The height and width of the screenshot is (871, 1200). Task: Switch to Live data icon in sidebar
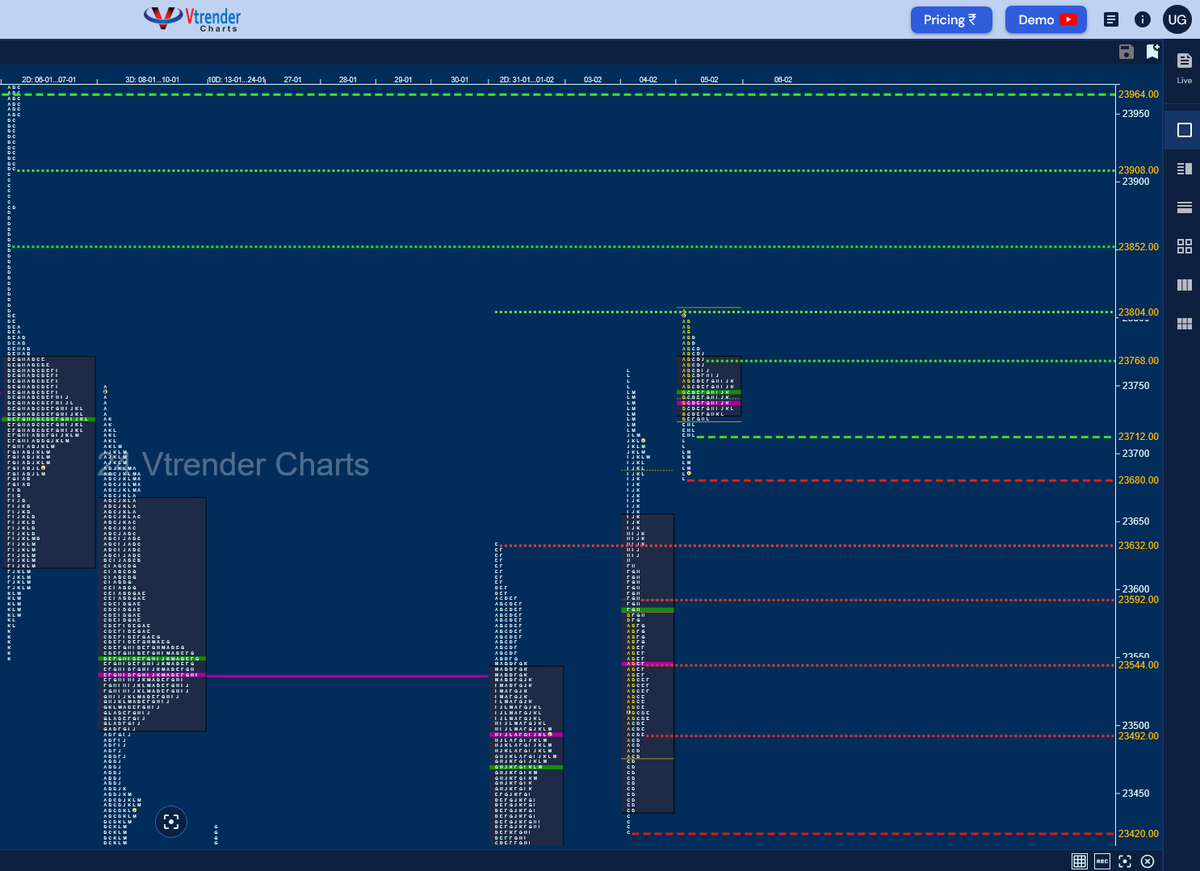pyautogui.click(x=1184, y=68)
